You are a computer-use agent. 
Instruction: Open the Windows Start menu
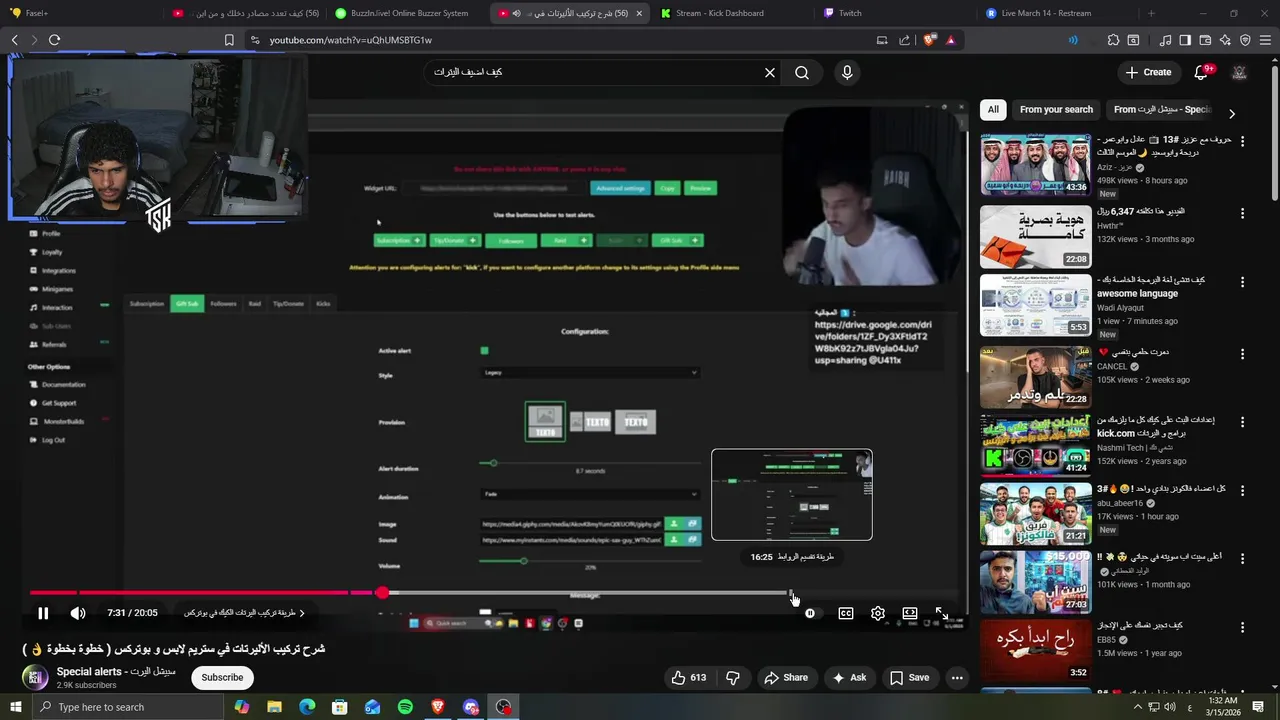click(x=16, y=707)
